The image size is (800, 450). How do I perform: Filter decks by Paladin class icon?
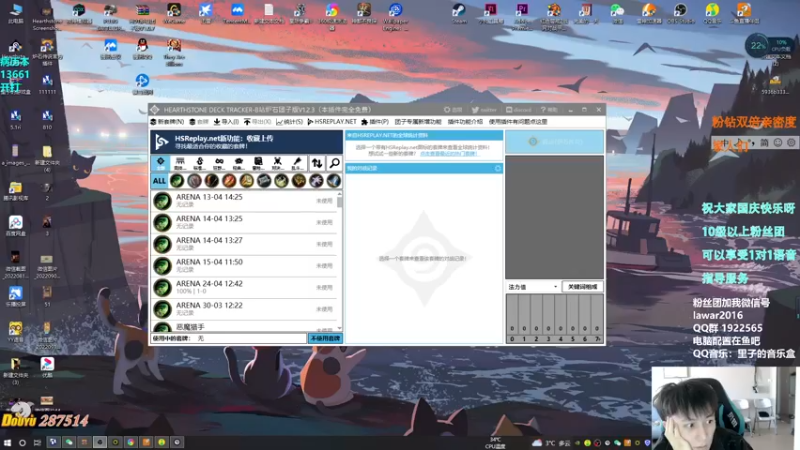tap(246, 181)
